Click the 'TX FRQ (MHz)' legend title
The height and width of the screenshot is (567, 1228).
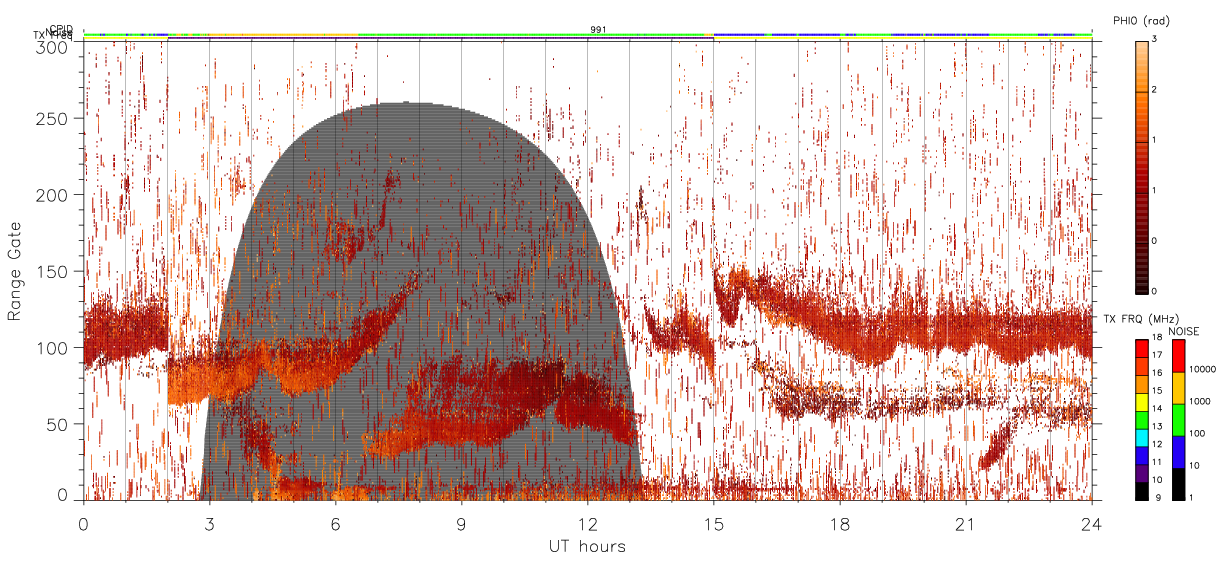[1141, 318]
